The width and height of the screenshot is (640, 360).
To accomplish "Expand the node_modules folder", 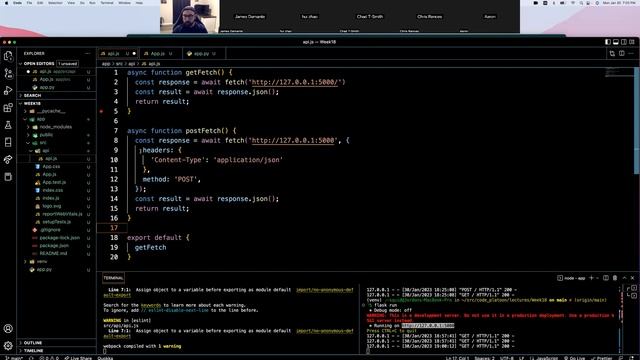I will coord(56,127).
